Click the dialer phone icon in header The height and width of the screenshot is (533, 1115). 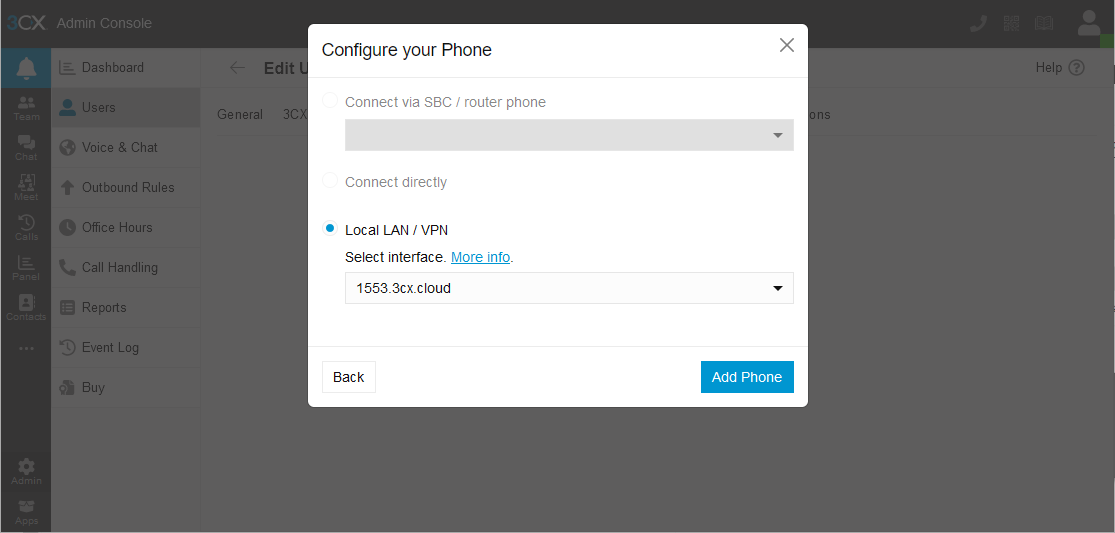tap(978, 23)
